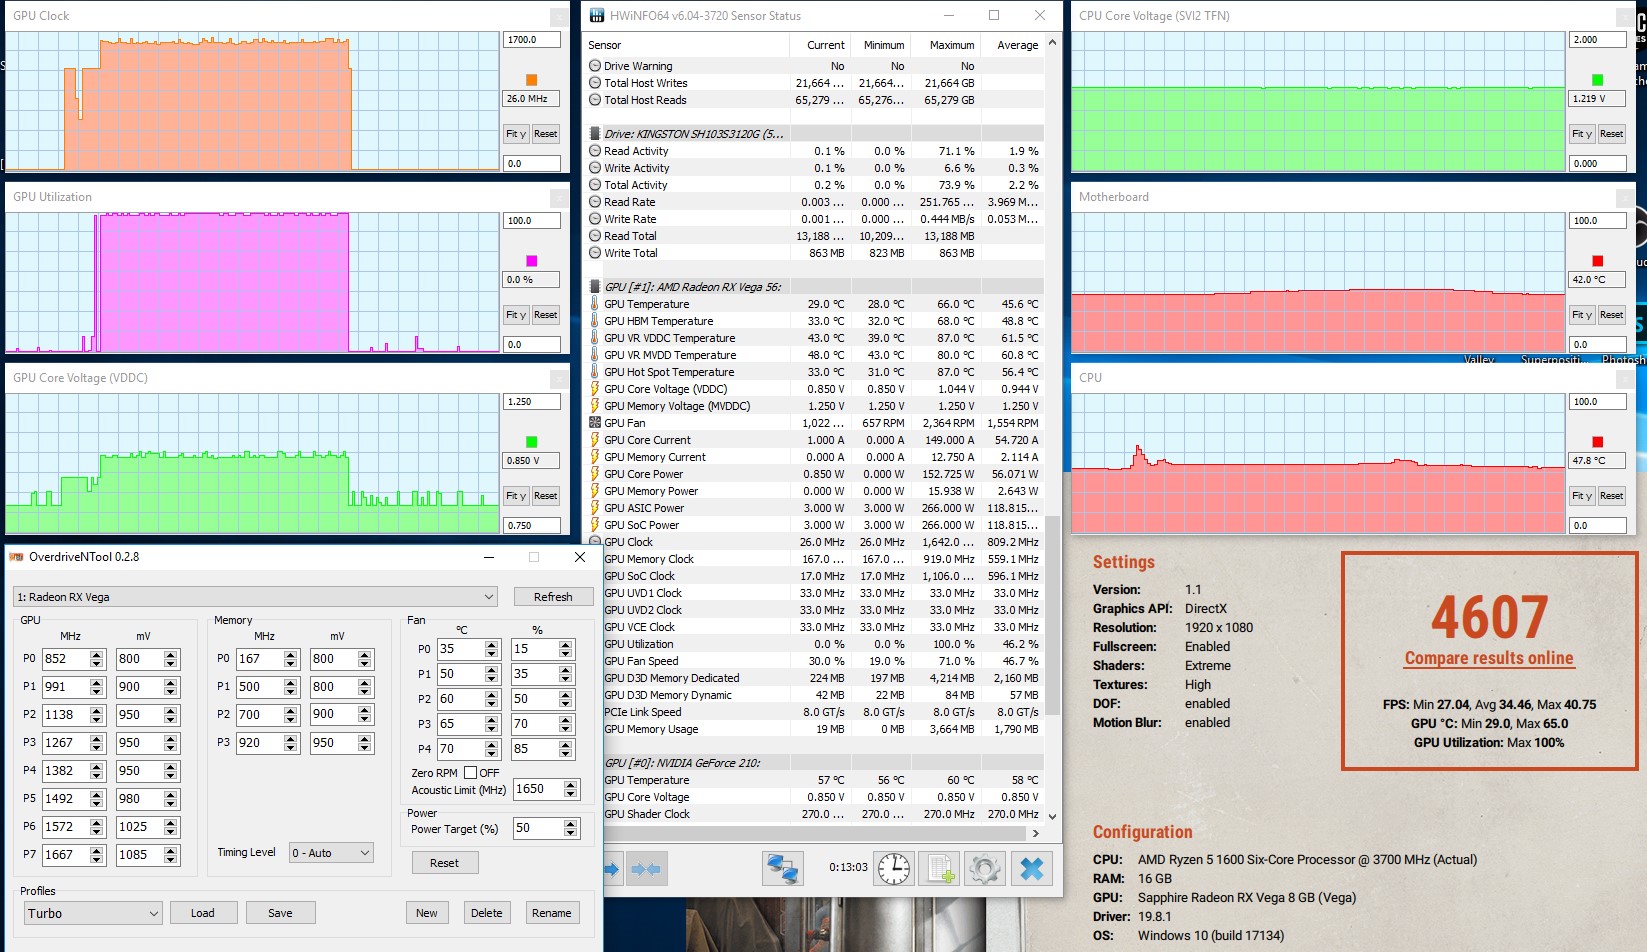1647x952 pixels.
Task: Click the GPU Core Current lightning icon
Action: 595,440
